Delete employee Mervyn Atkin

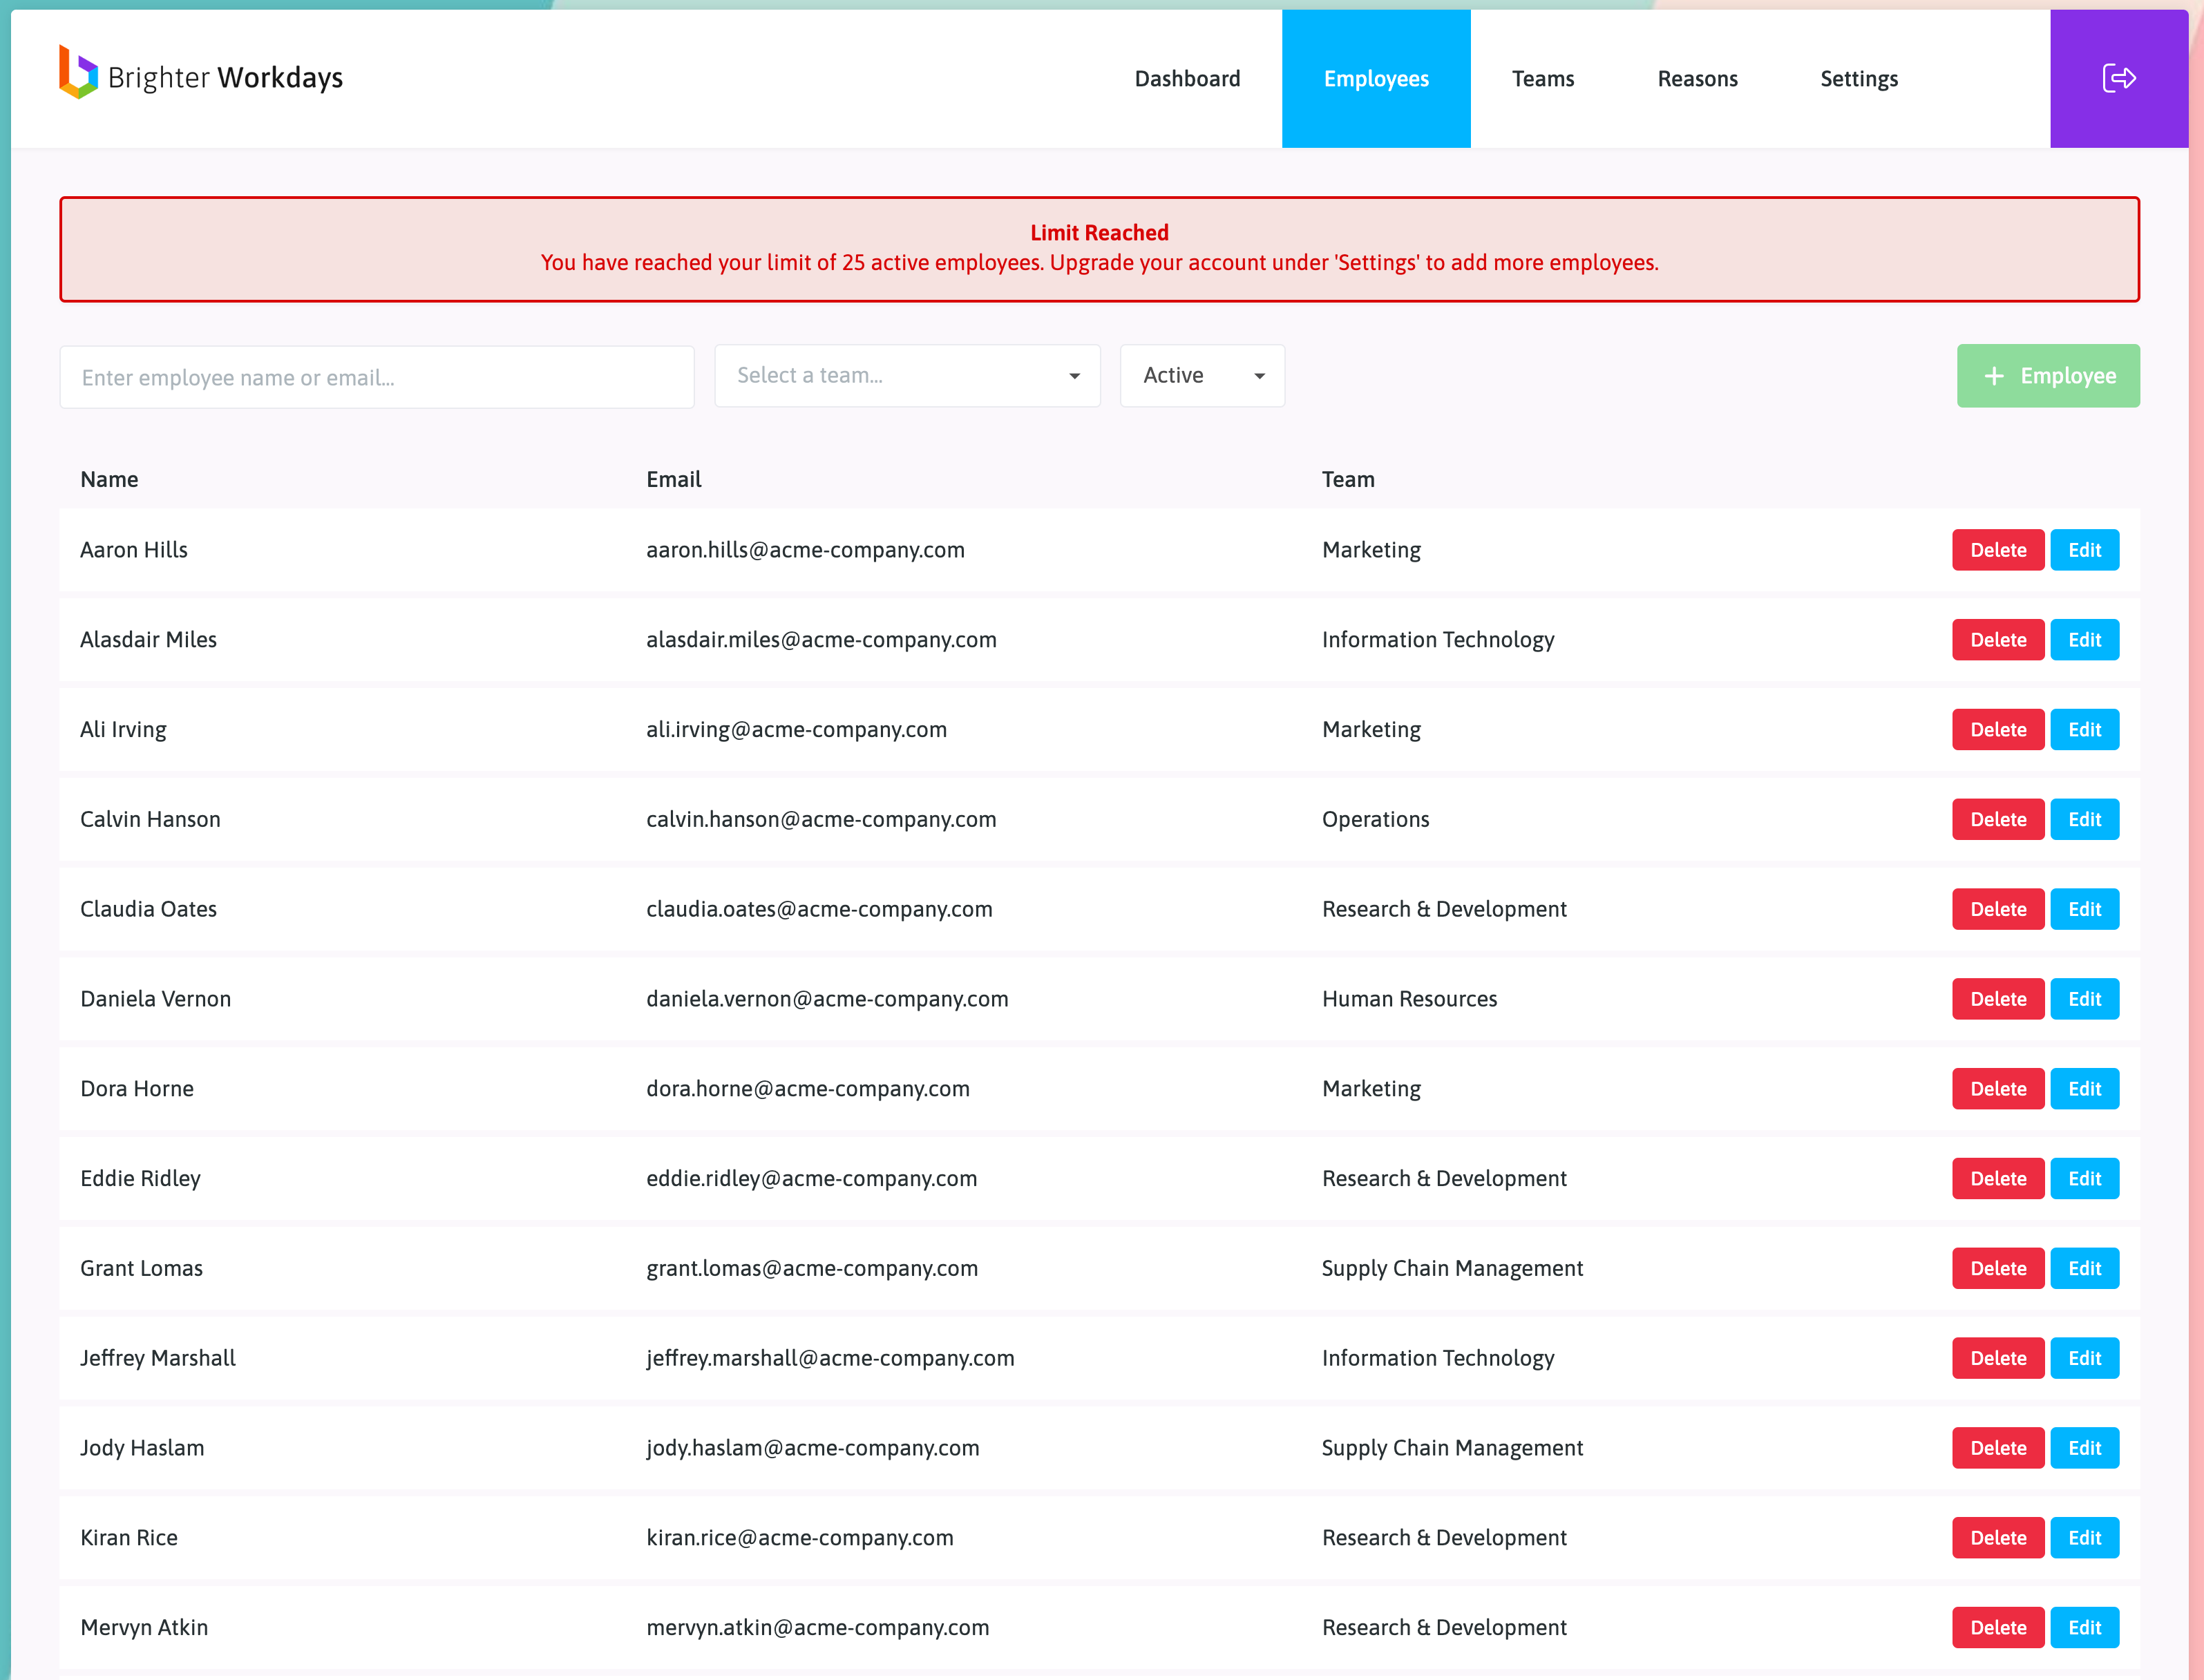coord(1997,1628)
